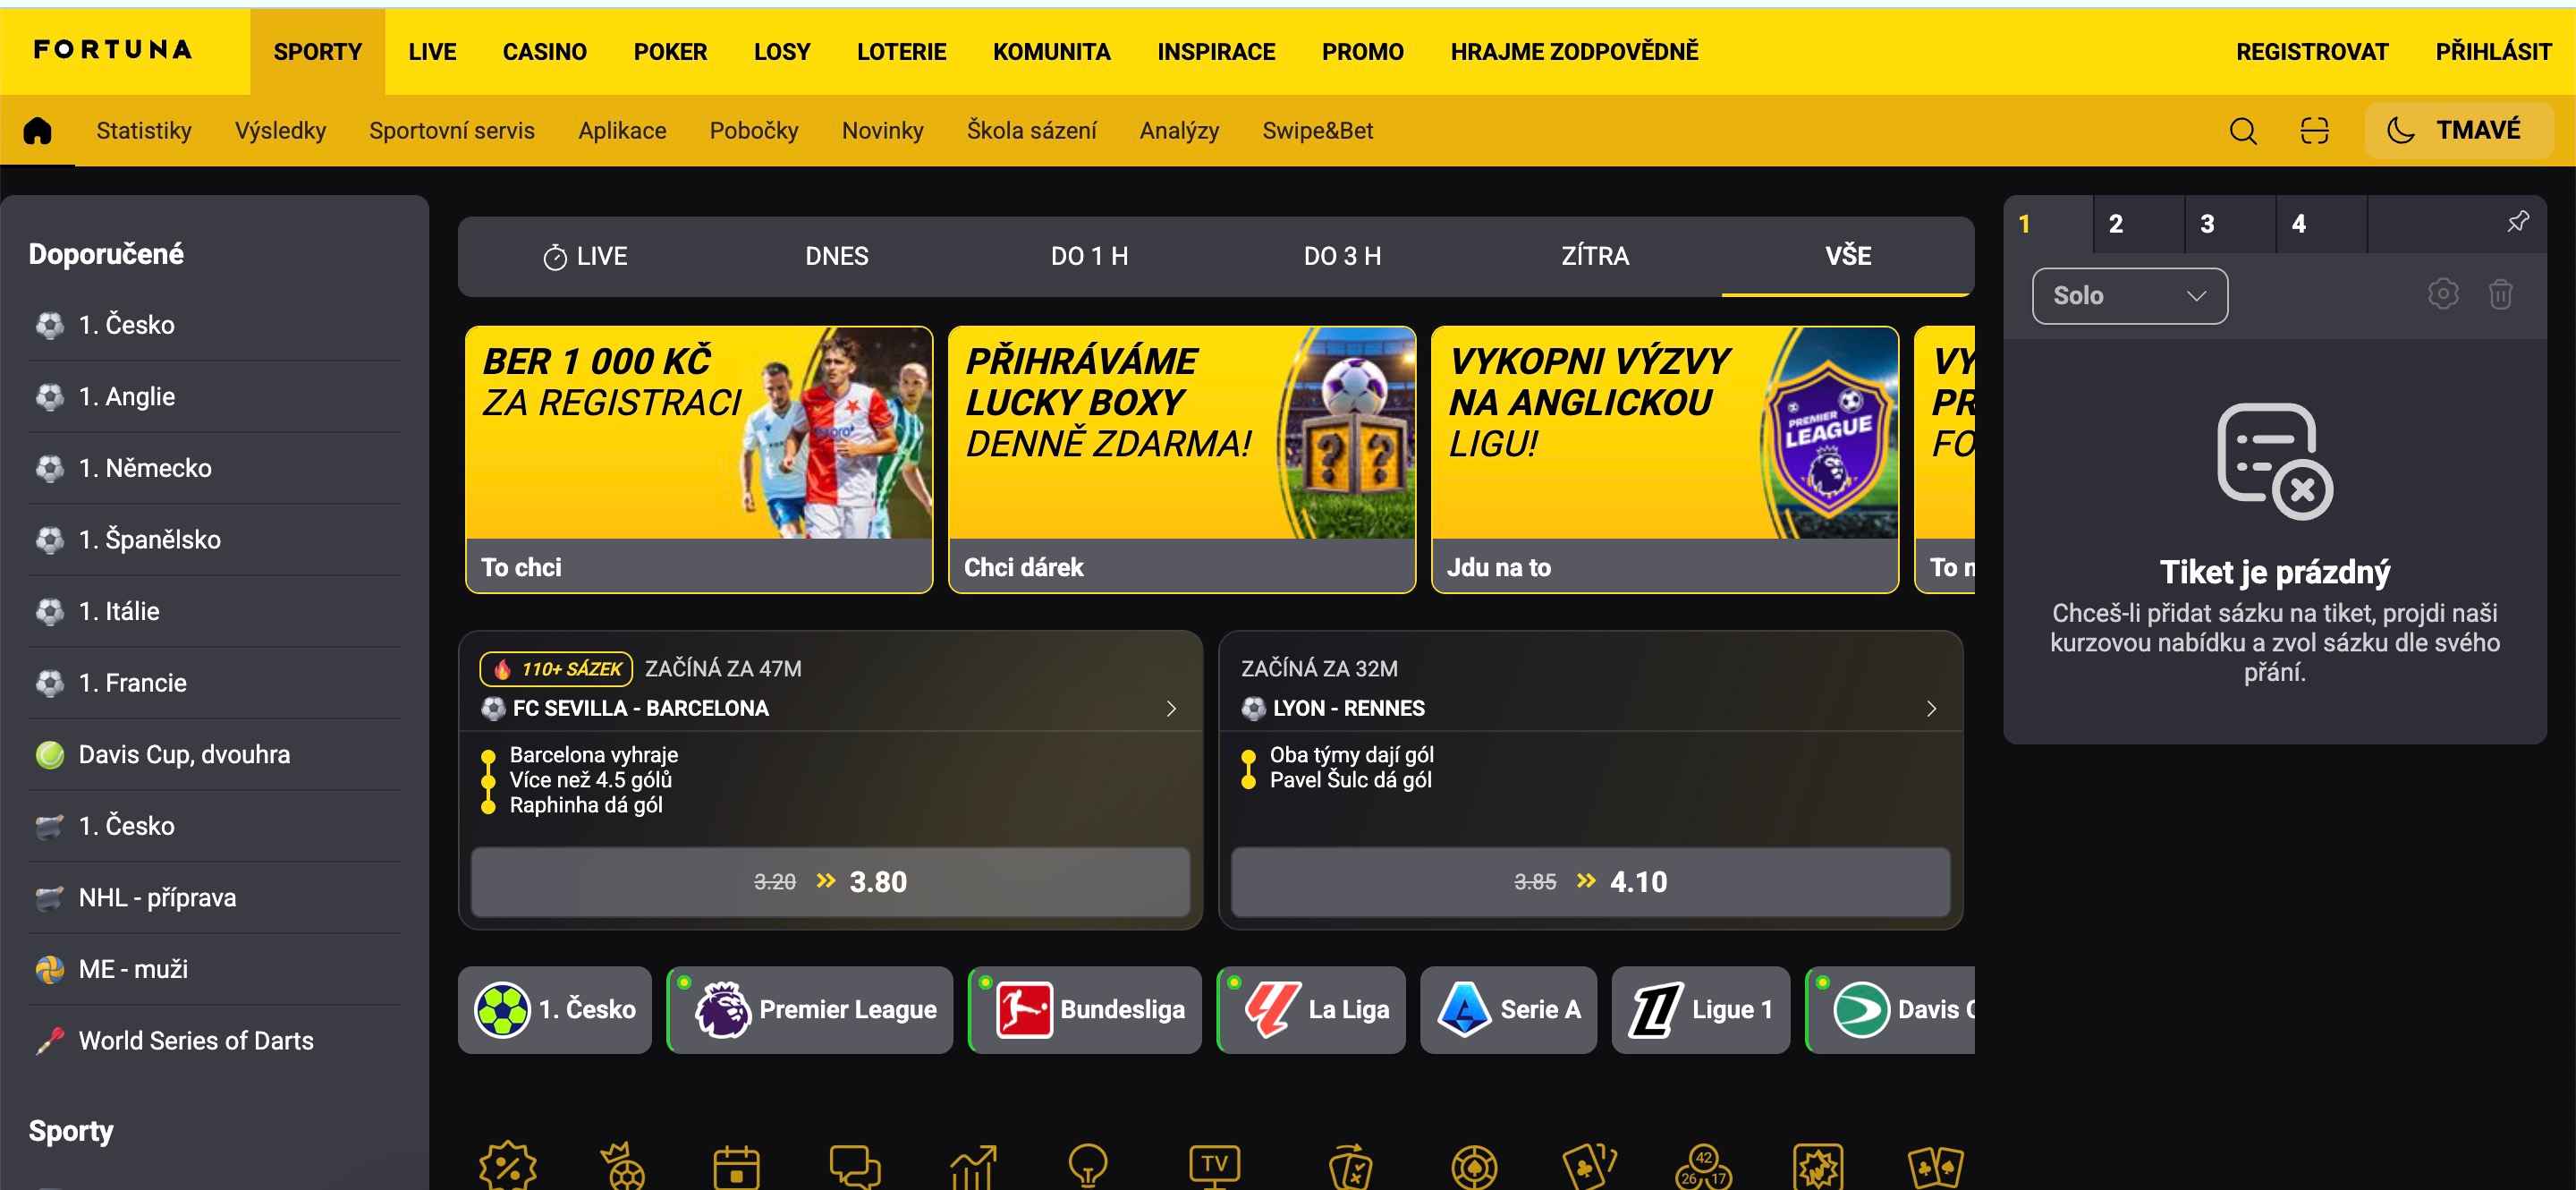
Task: Select the Bundesliga league chip
Action: coord(1085,1009)
